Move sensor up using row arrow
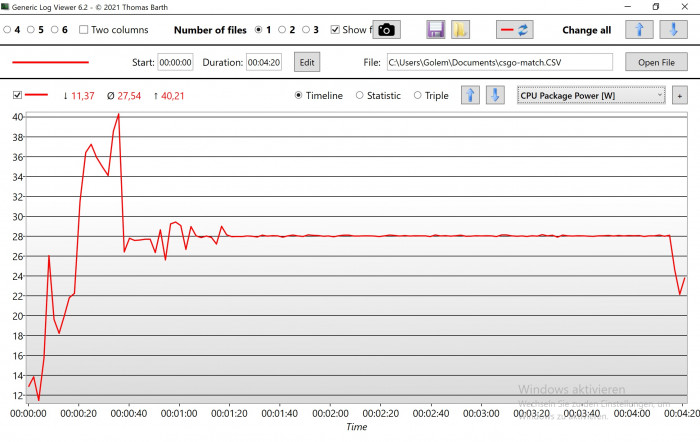 tap(469, 96)
